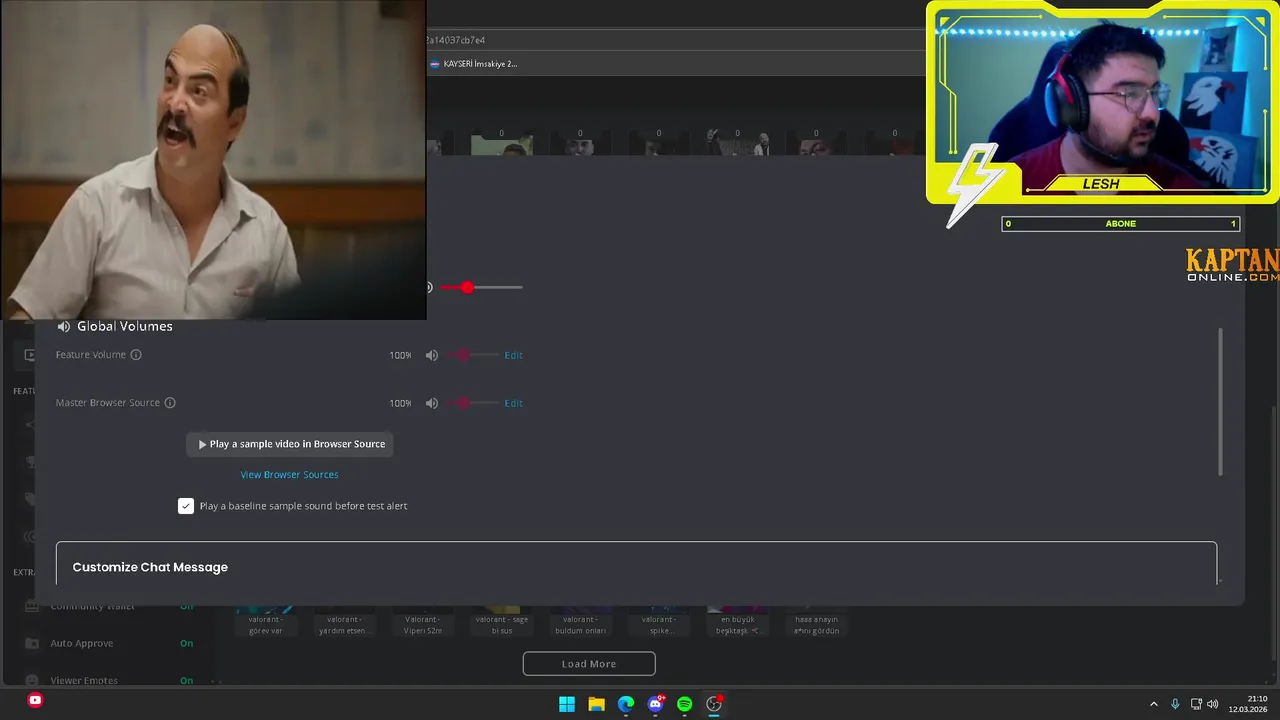Open Windows Start menu
1280x720 pixels.
point(567,704)
